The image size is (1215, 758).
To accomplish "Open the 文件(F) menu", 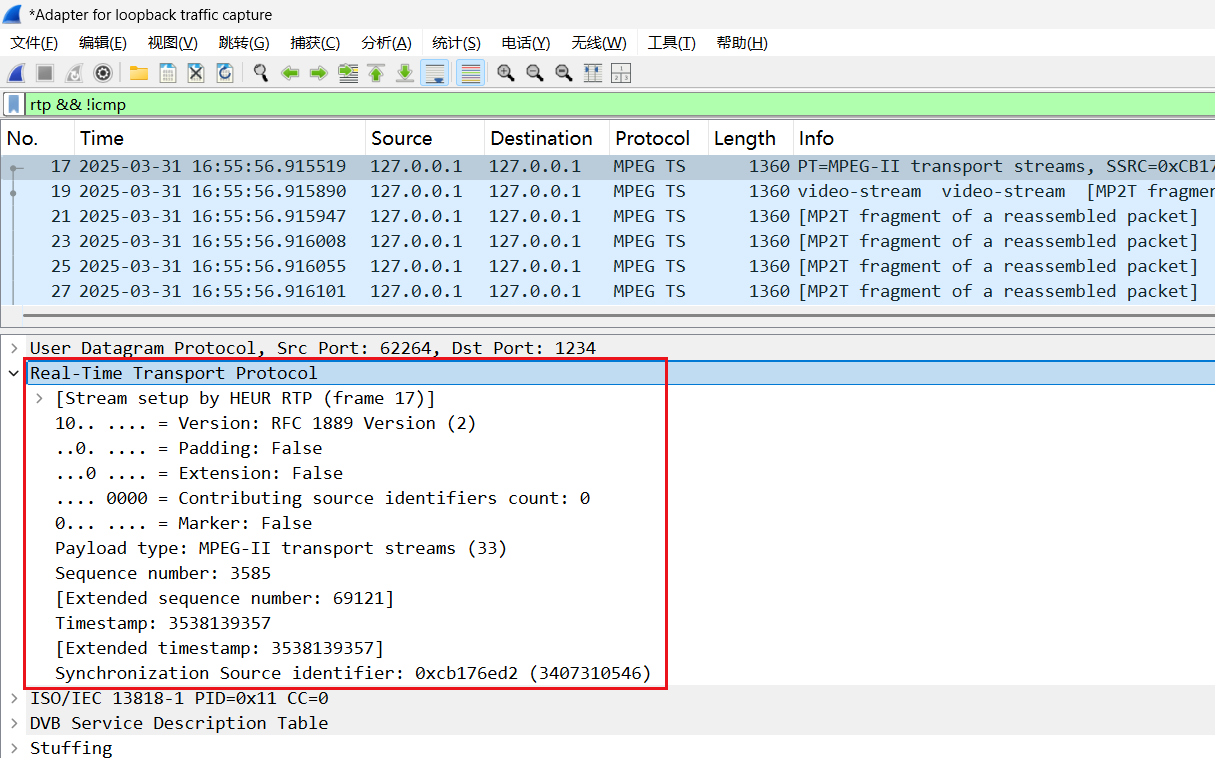I will [x=34, y=43].
